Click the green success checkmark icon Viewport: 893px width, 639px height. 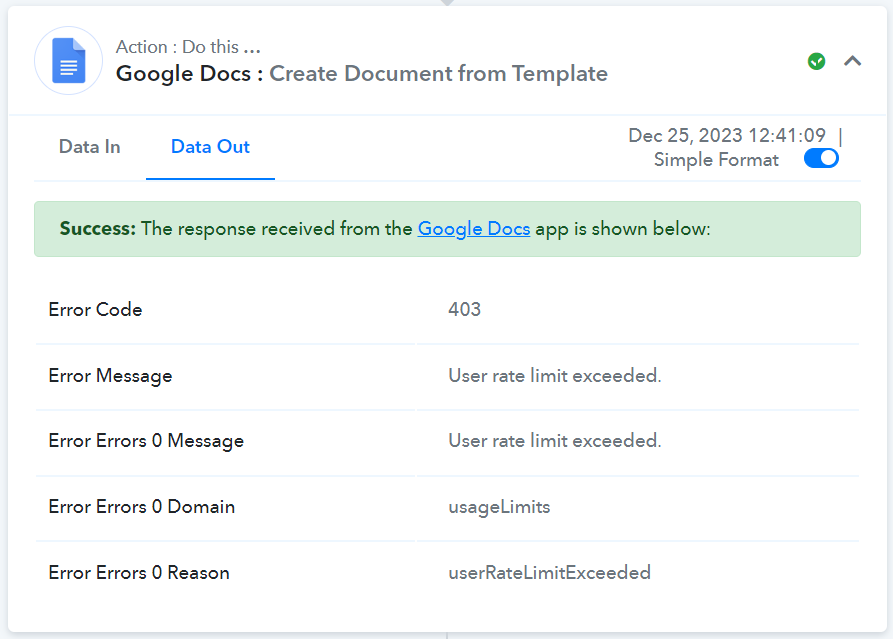click(816, 61)
